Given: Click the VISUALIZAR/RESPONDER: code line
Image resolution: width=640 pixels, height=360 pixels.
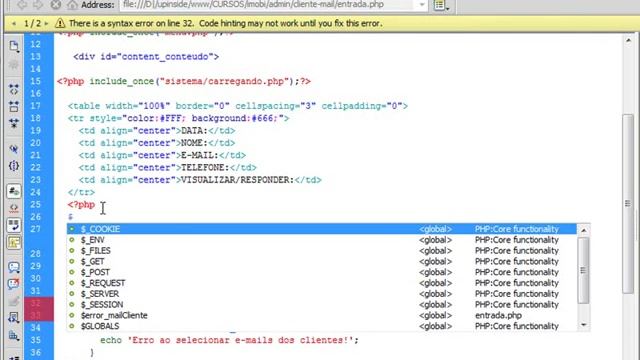Looking at the screenshot, I should 200,180.
